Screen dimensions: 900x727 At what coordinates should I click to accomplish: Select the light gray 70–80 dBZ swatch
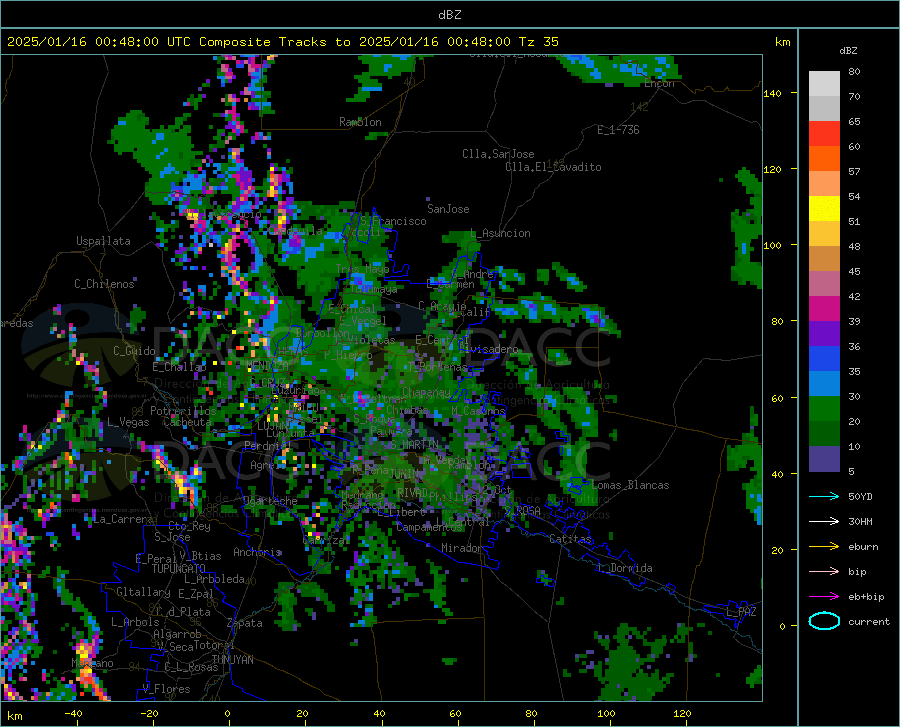click(x=824, y=84)
